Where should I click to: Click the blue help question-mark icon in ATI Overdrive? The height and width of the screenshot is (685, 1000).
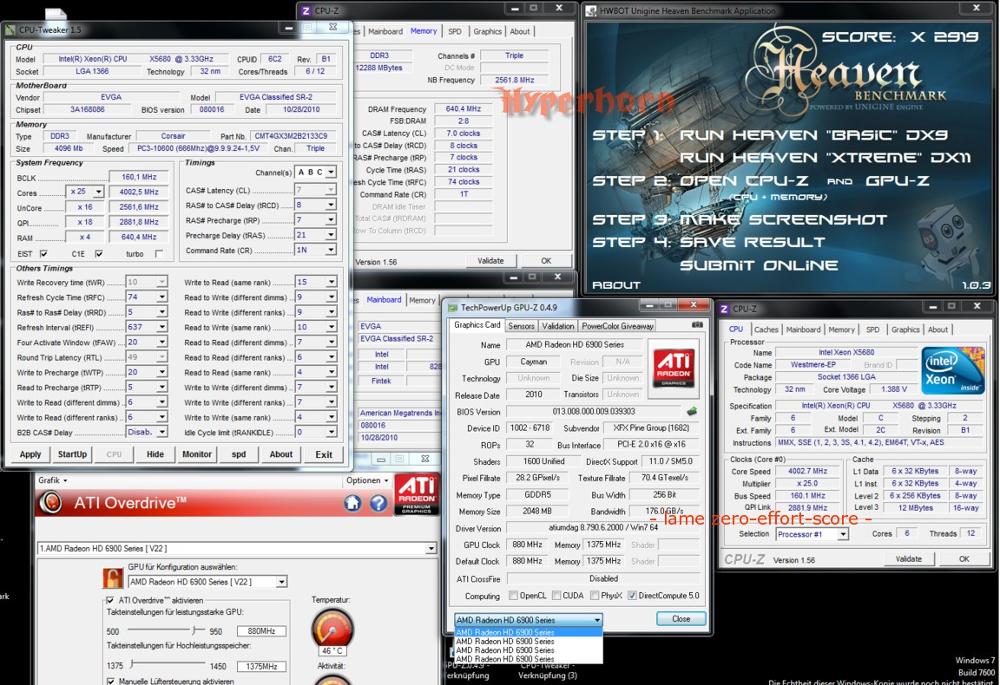click(x=379, y=503)
